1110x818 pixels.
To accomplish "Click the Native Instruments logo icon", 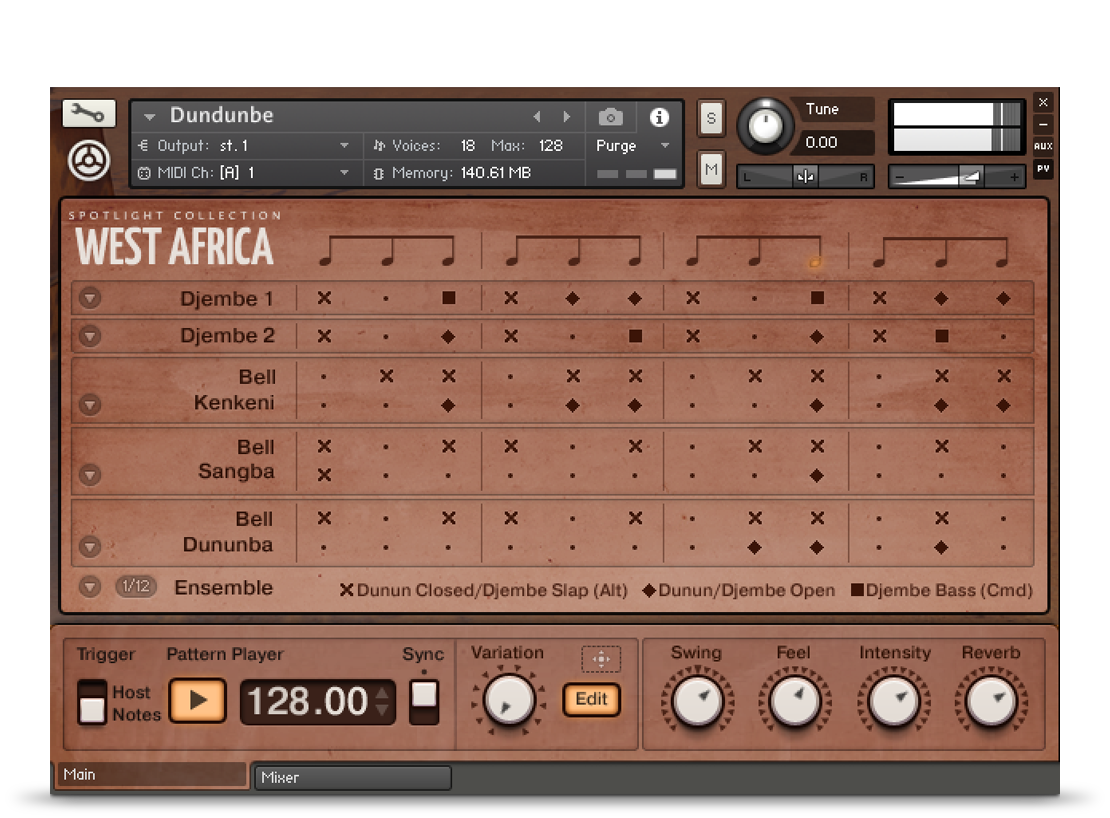I will 88,160.
